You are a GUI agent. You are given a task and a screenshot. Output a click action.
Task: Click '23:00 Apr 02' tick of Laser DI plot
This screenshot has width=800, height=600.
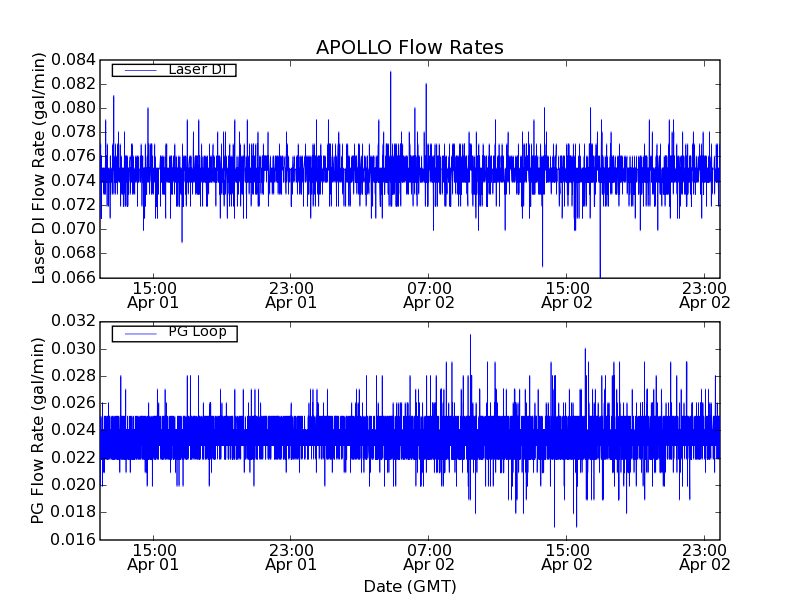pos(705,296)
